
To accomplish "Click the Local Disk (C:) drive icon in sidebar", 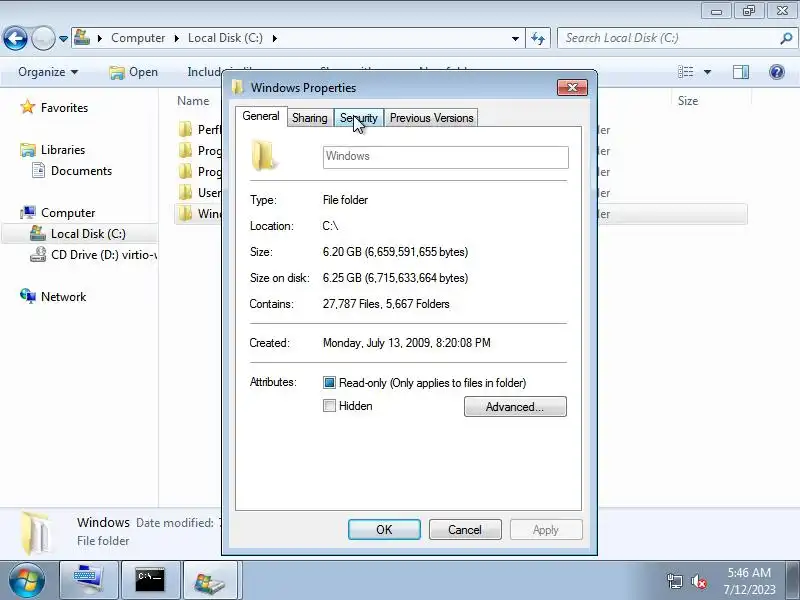I will point(38,233).
